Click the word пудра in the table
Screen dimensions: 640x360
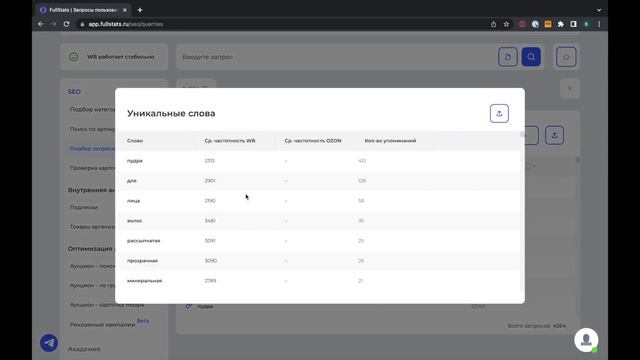coord(135,161)
